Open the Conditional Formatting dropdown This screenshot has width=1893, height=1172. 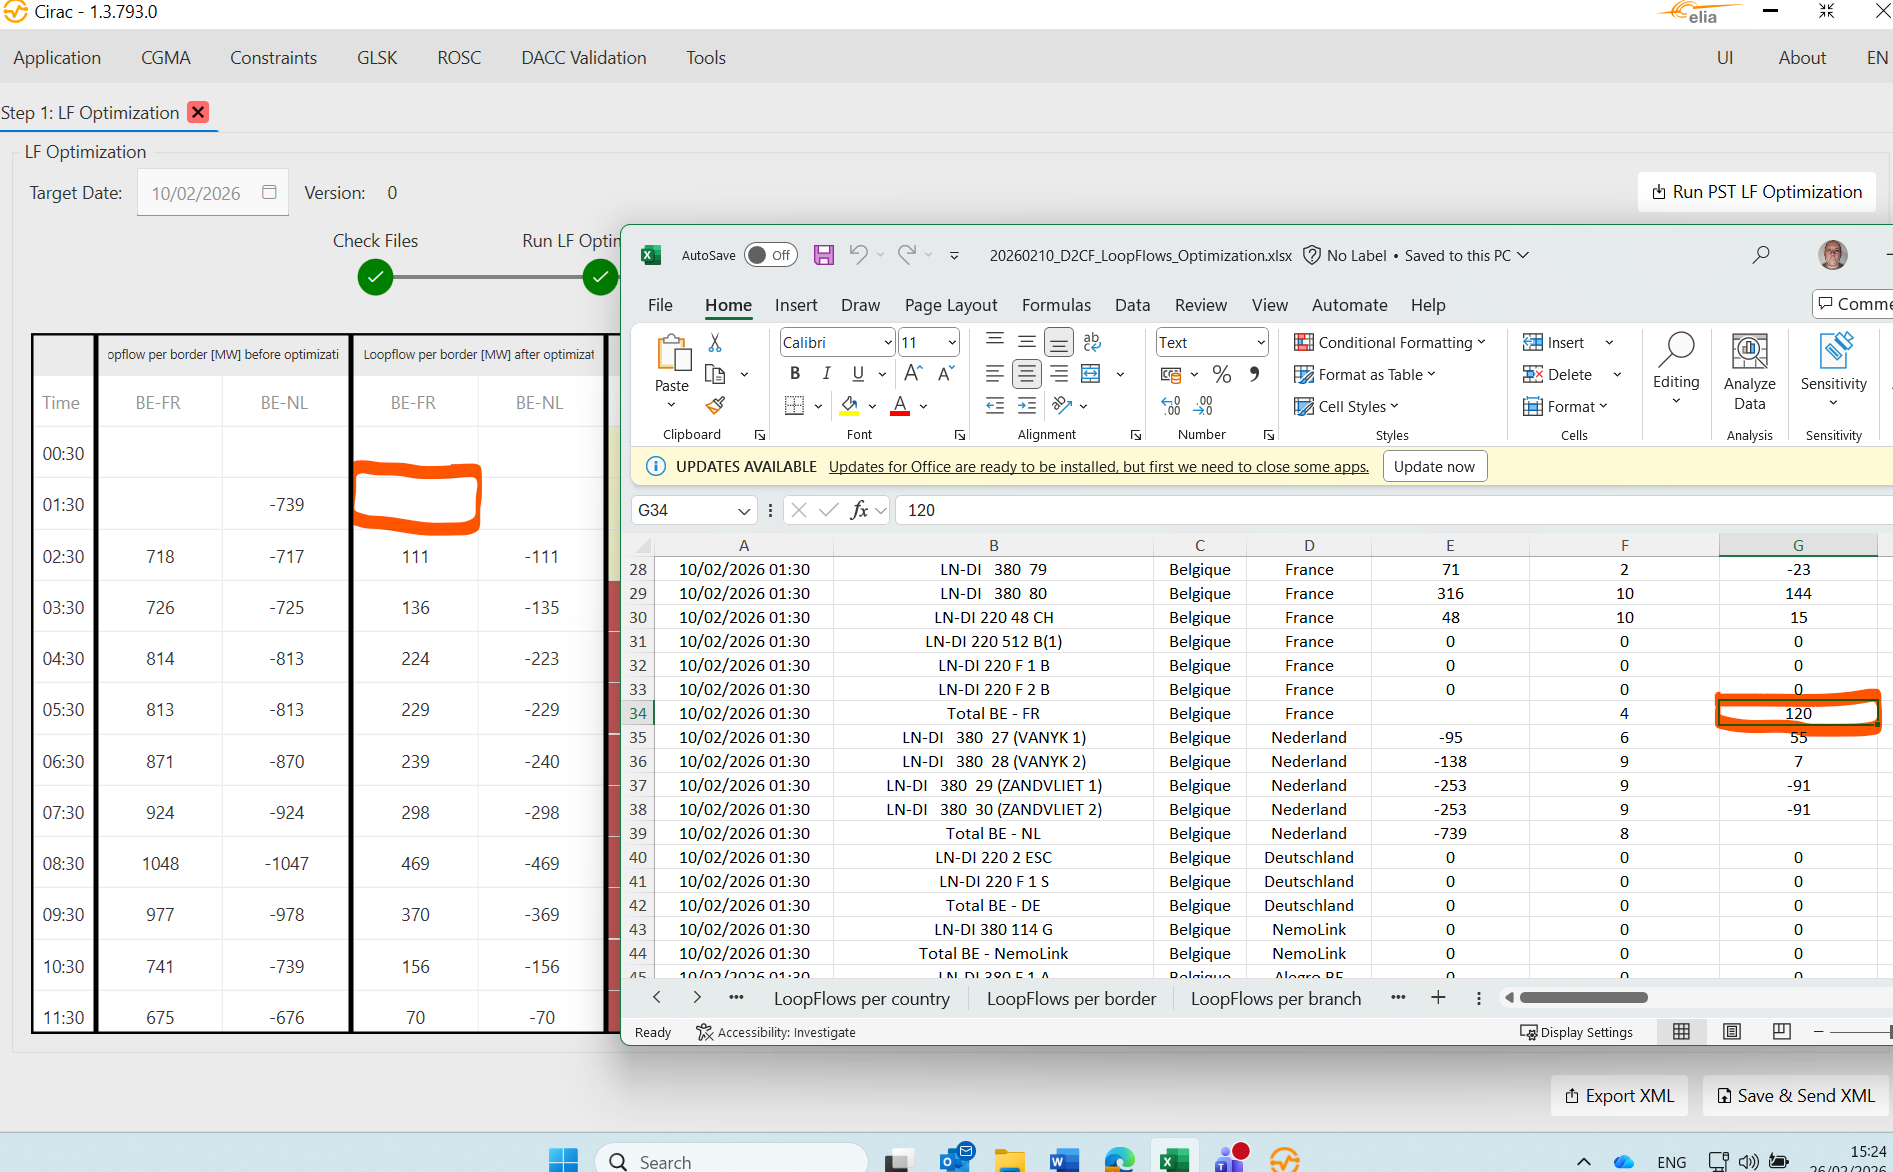tap(1390, 343)
